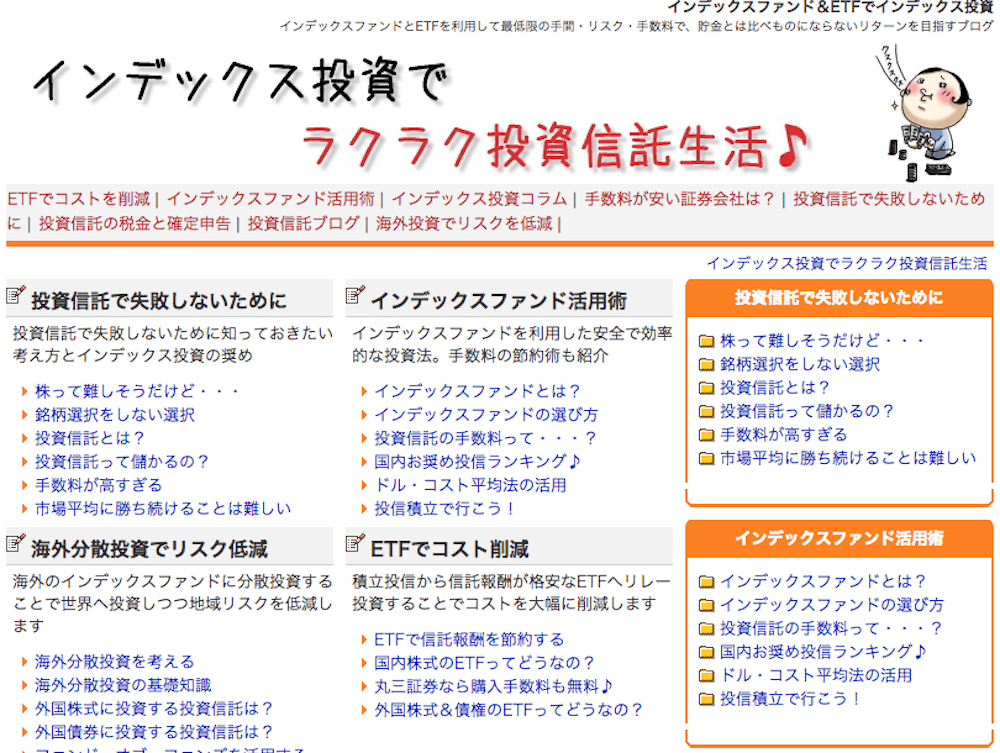Screen dimensions: 1000x753
Task: Click the folder icon next to 手数料が高すぎる
Action: point(707,435)
